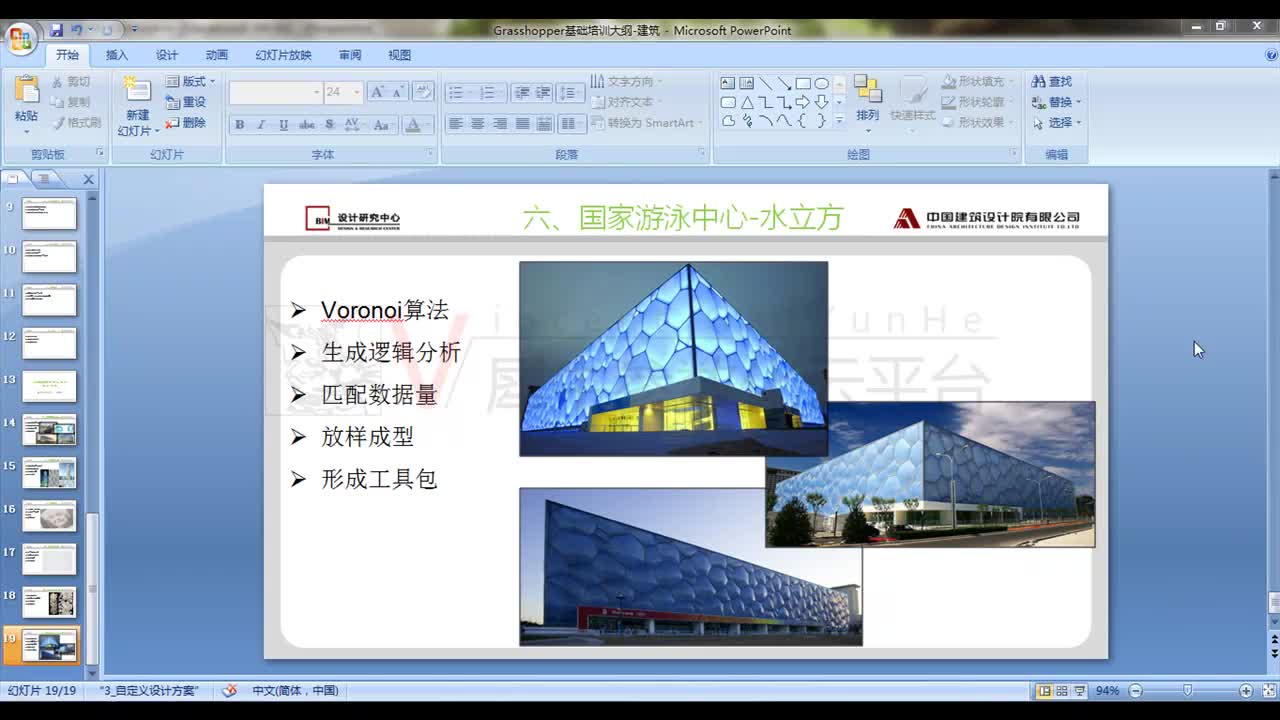Switch to the 审阅 tab
This screenshot has width=1280, height=720.
click(350, 55)
